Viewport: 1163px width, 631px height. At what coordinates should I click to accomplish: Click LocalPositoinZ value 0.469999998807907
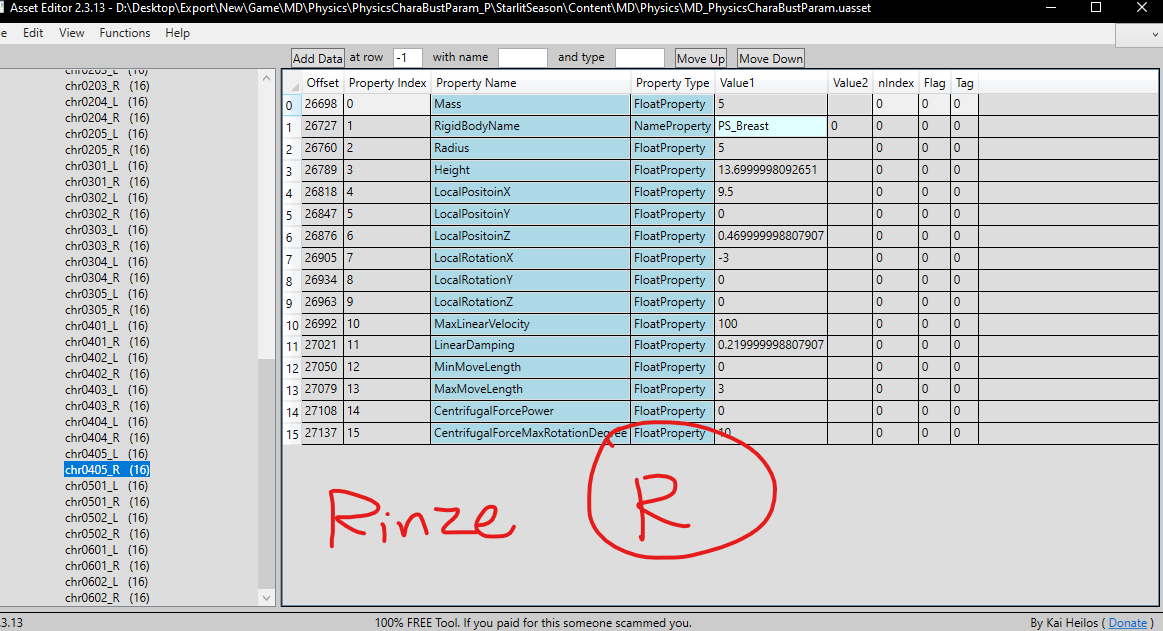tap(771, 236)
